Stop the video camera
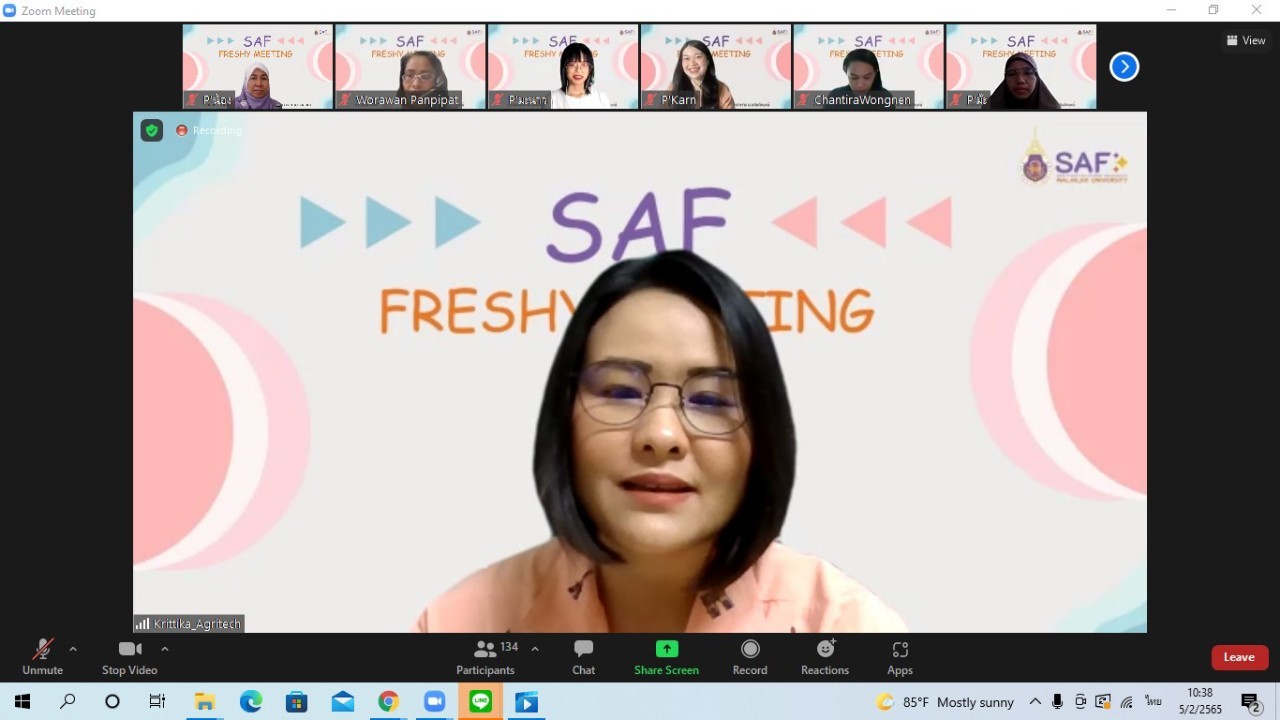Image resolution: width=1280 pixels, height=720 pixels. [x=129, y=657]
